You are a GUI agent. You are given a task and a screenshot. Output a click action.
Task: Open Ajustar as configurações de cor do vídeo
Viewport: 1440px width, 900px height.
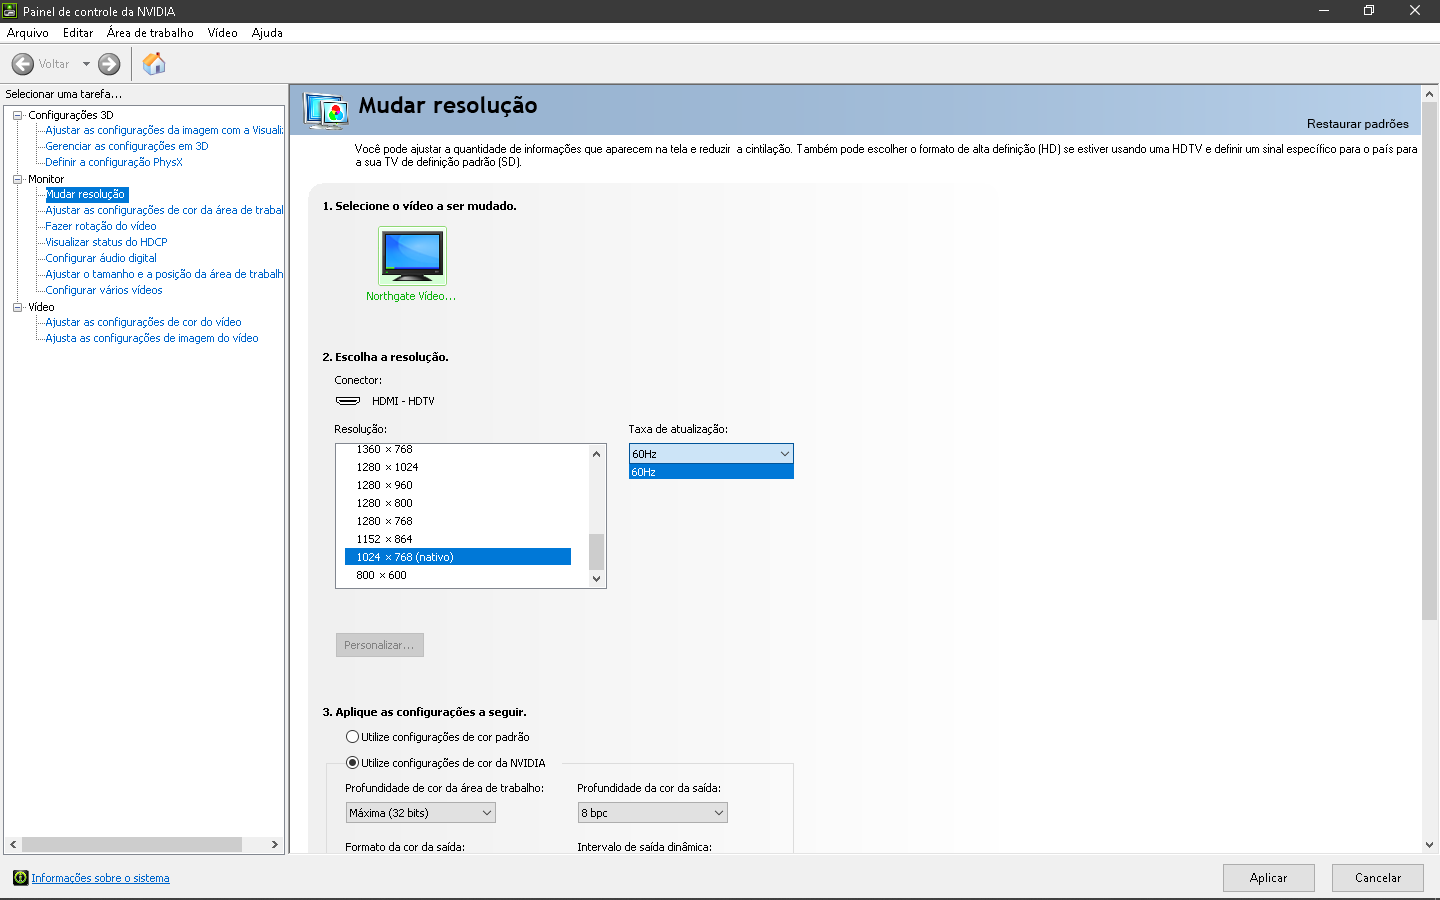pos(143,322)
